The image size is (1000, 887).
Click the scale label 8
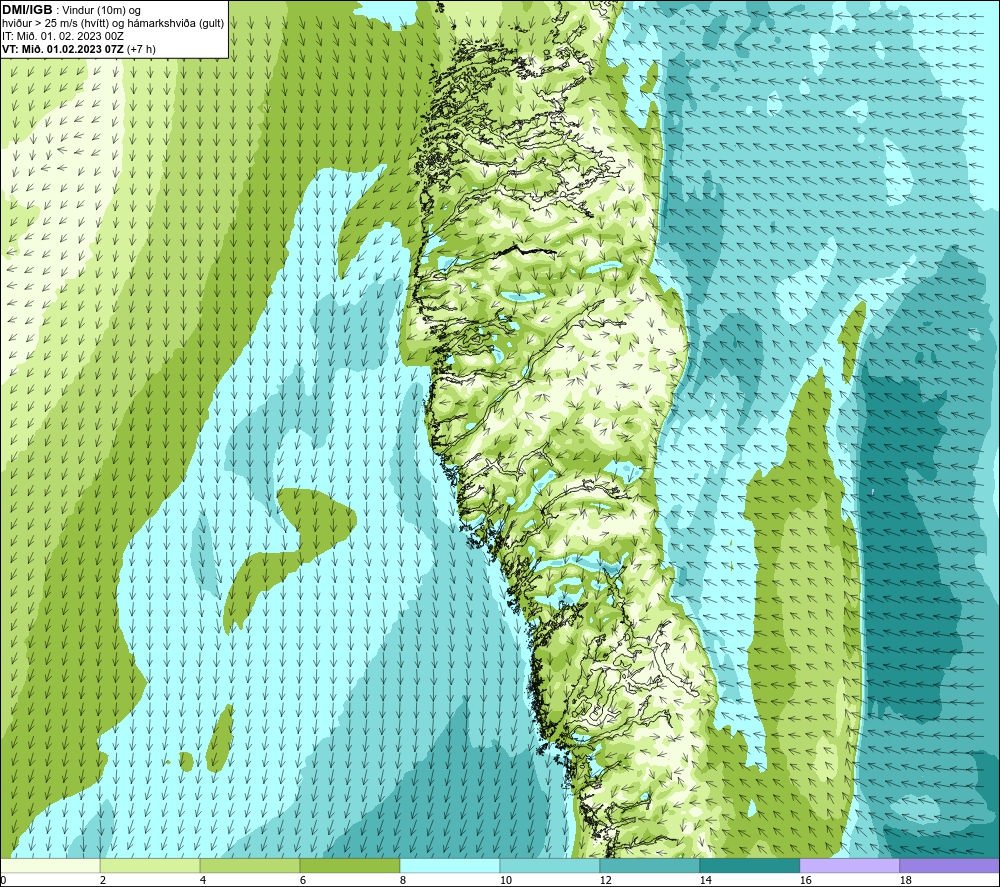(403, 881)
